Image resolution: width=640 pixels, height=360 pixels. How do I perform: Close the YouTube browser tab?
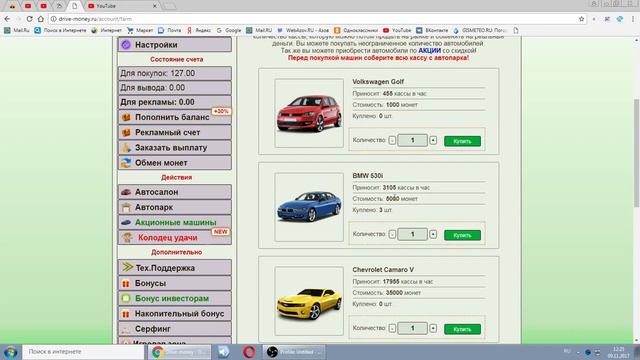point(155,6)
